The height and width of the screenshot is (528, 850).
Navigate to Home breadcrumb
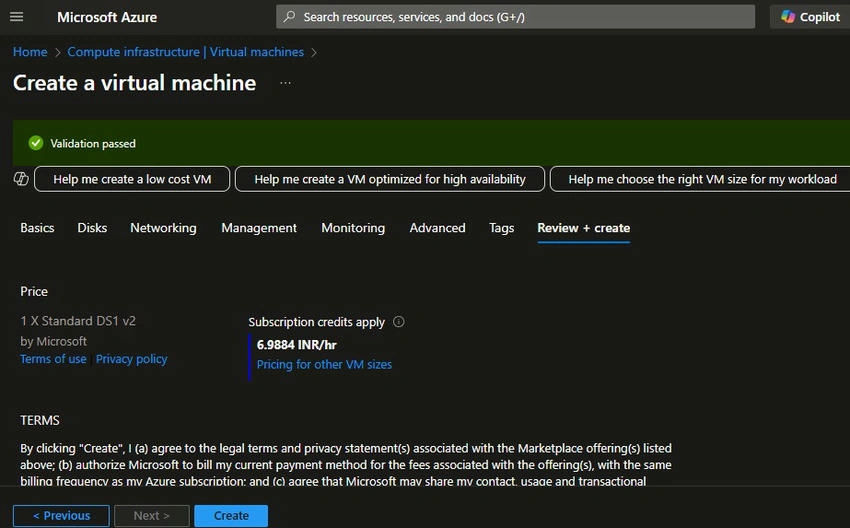(30, 52)
